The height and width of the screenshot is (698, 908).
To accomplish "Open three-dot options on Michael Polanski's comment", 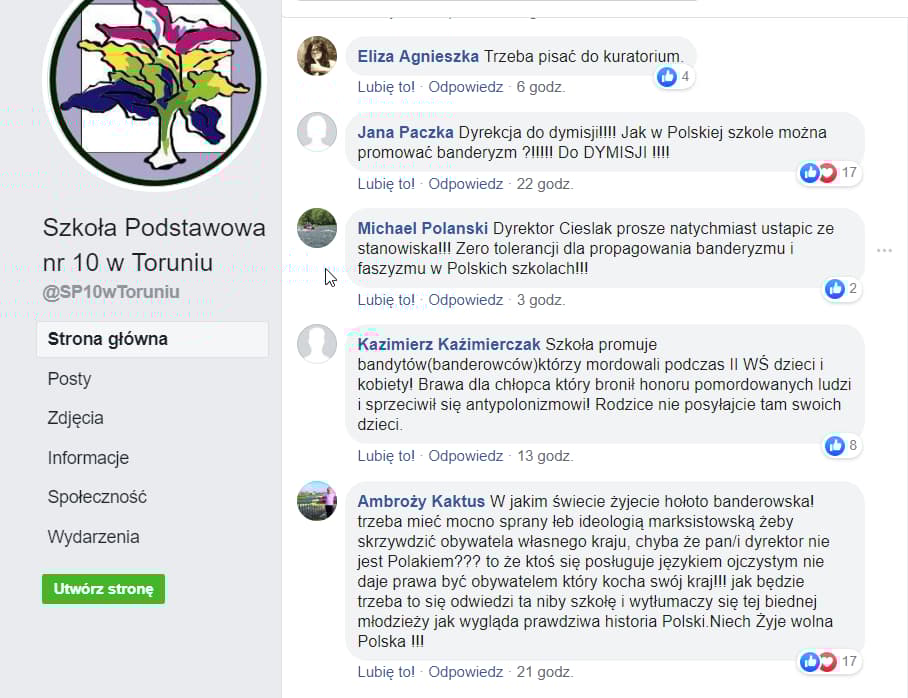I will [x=884, y=250].
